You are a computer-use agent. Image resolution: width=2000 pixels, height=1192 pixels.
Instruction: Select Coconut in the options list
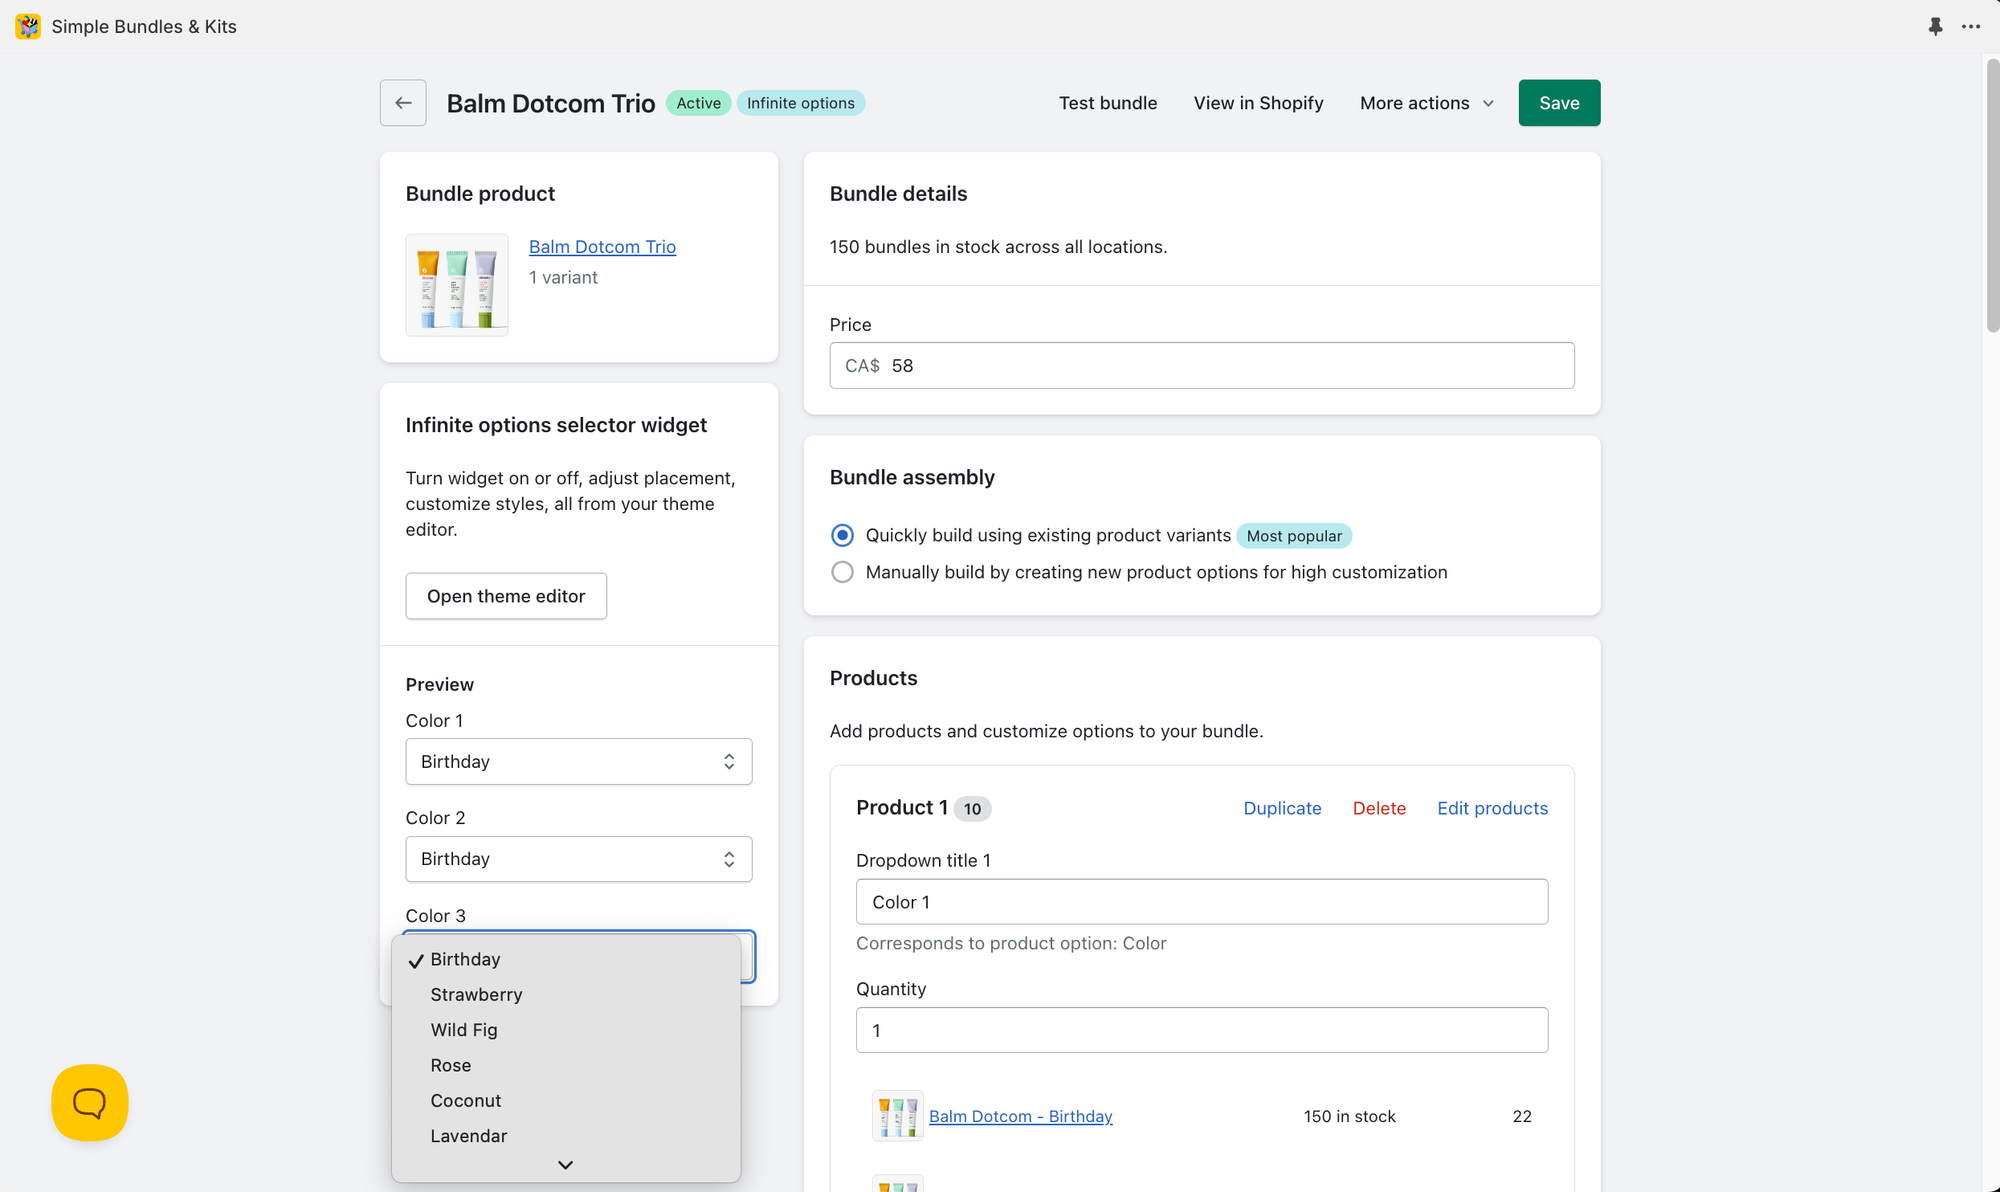[466, 1101]
